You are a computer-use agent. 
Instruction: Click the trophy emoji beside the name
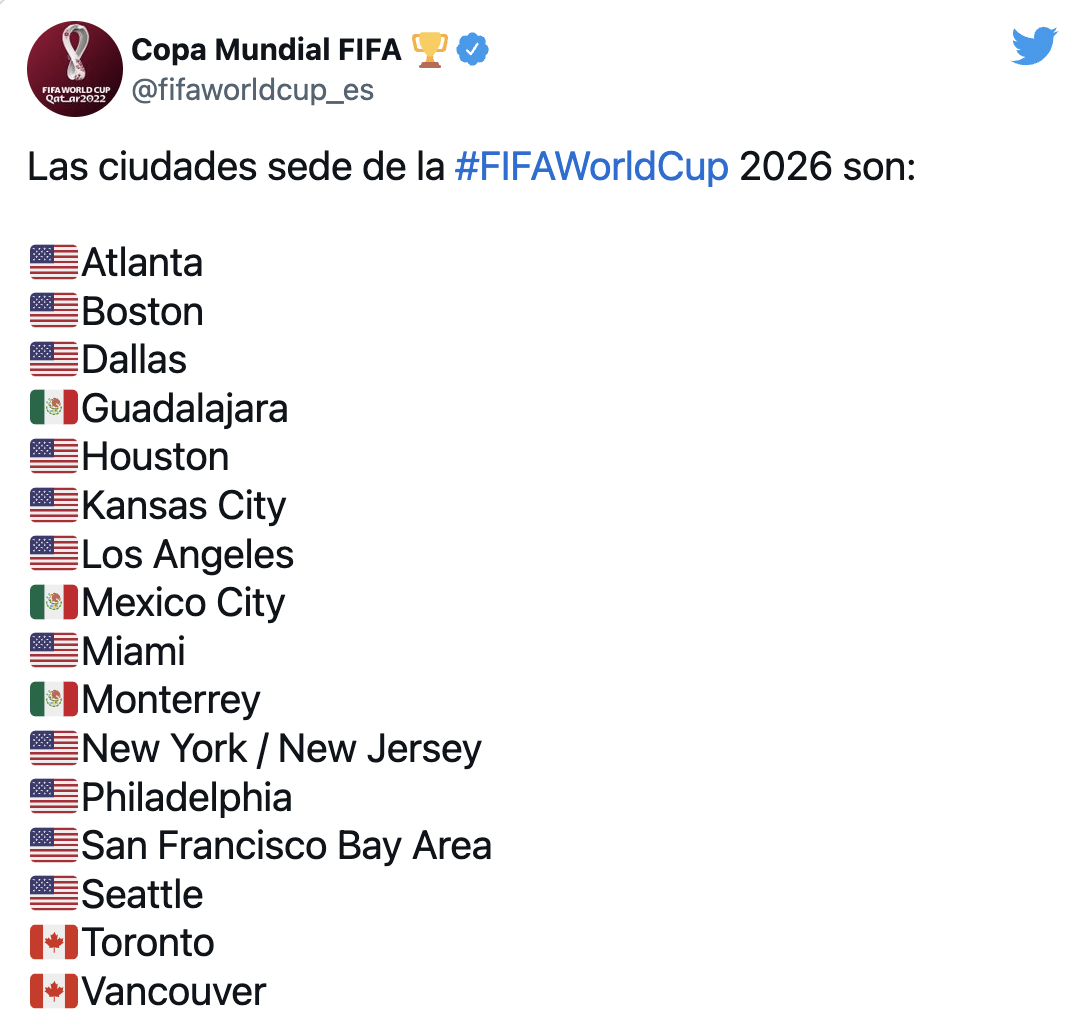pyautogui.click(x=429, y=48)
